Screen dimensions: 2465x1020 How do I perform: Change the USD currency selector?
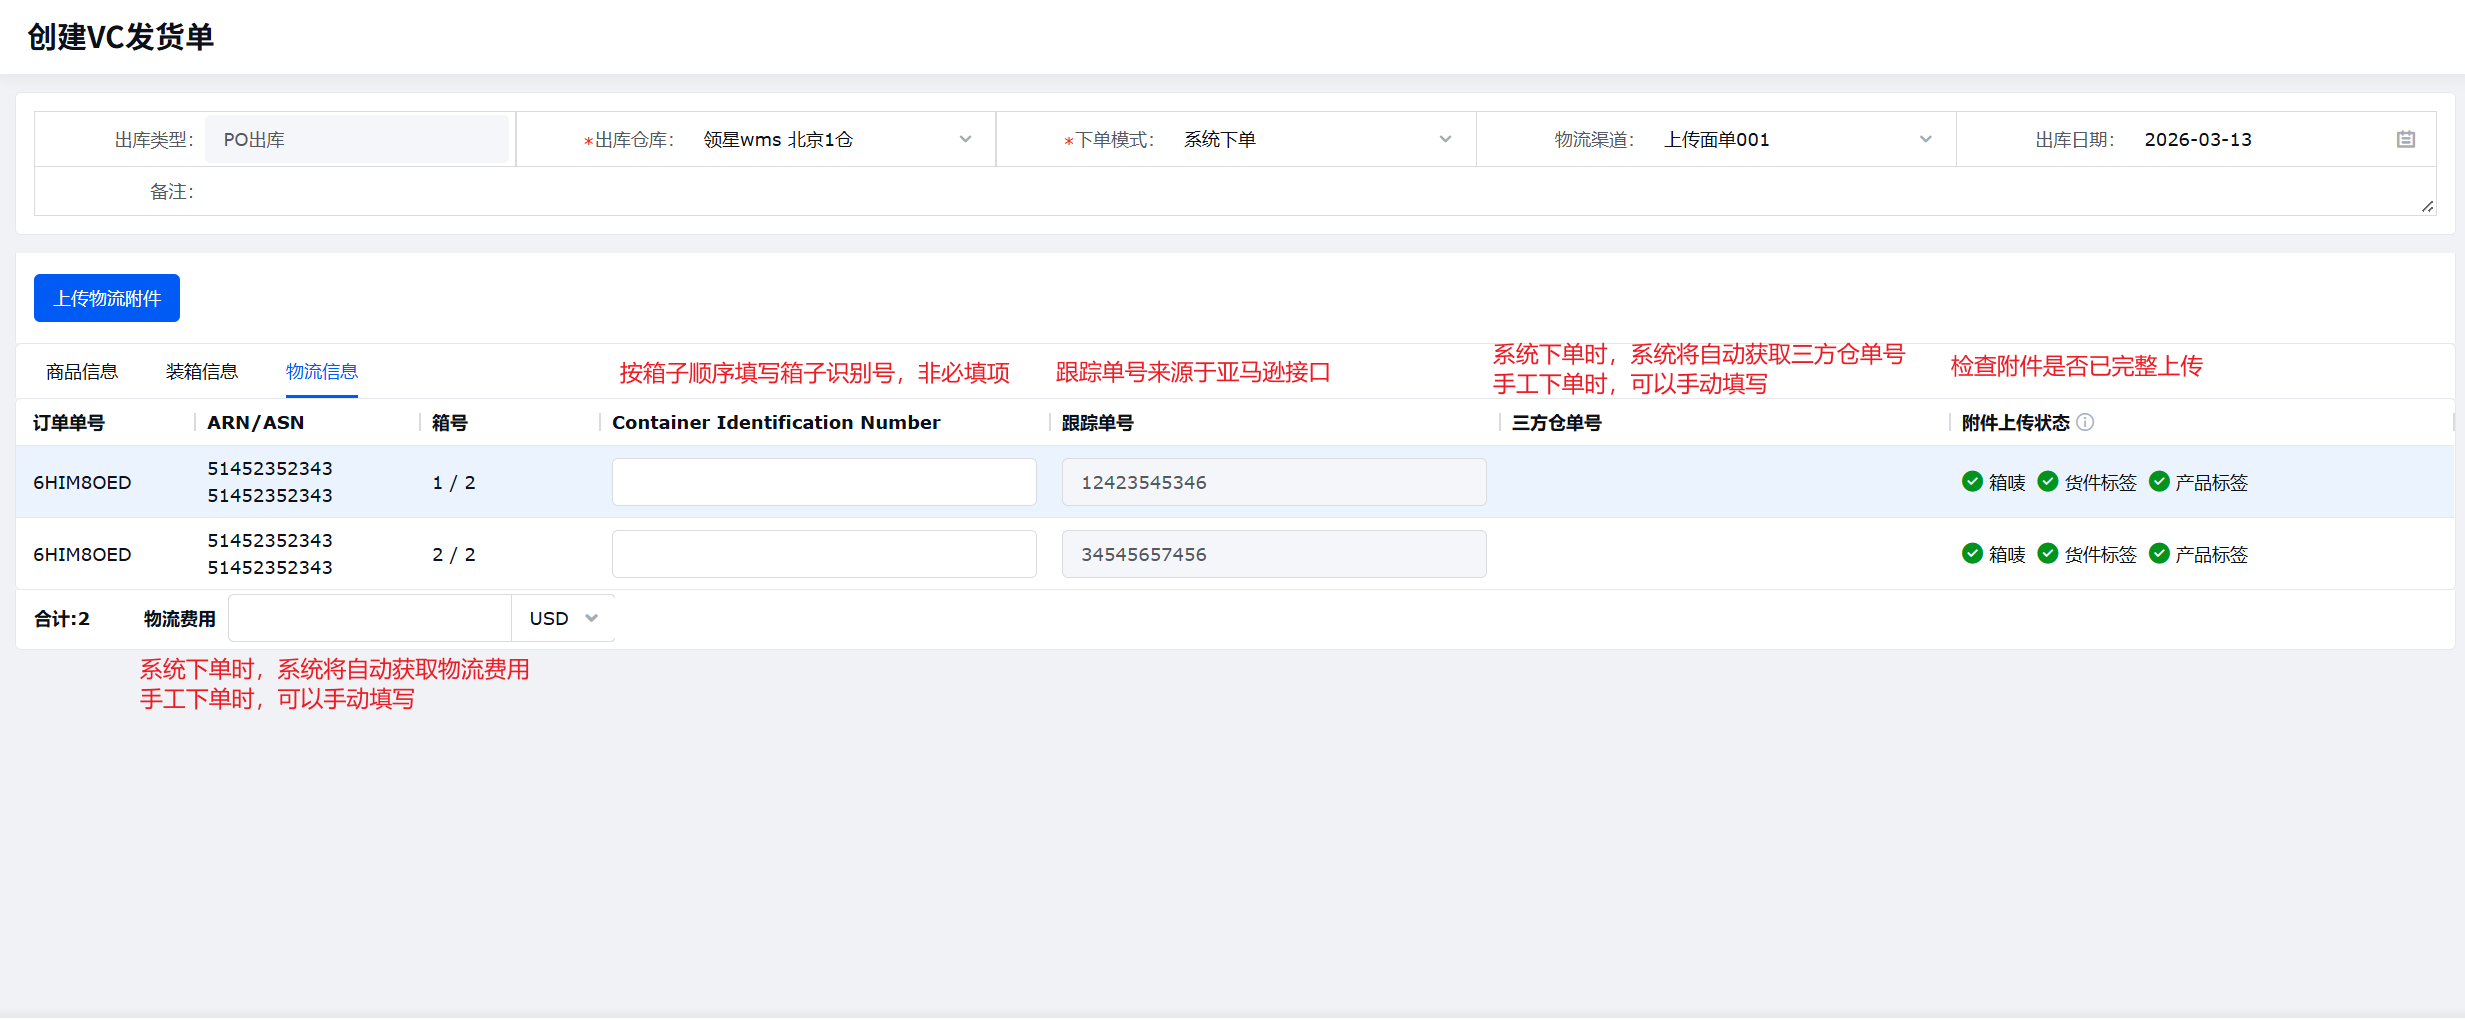[x=563, y=619]
